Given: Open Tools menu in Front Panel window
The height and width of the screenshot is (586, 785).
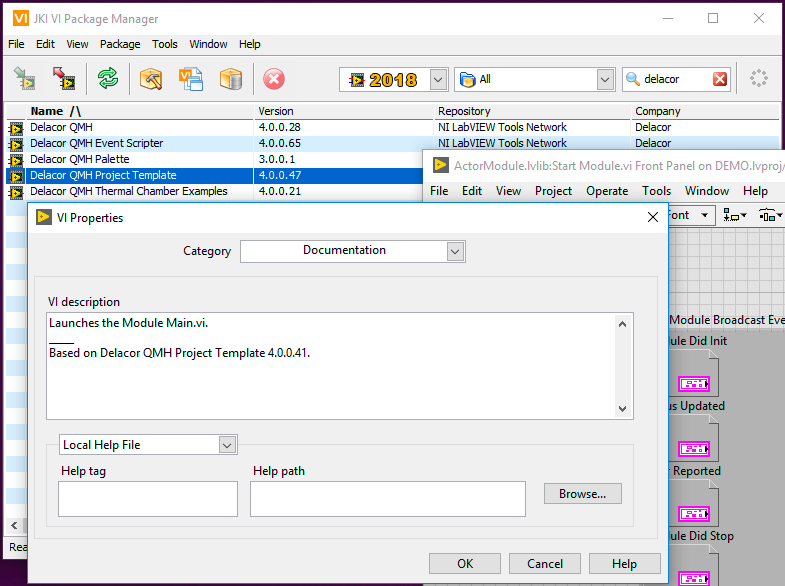Looking at the screenshot, I should point(656,191).
